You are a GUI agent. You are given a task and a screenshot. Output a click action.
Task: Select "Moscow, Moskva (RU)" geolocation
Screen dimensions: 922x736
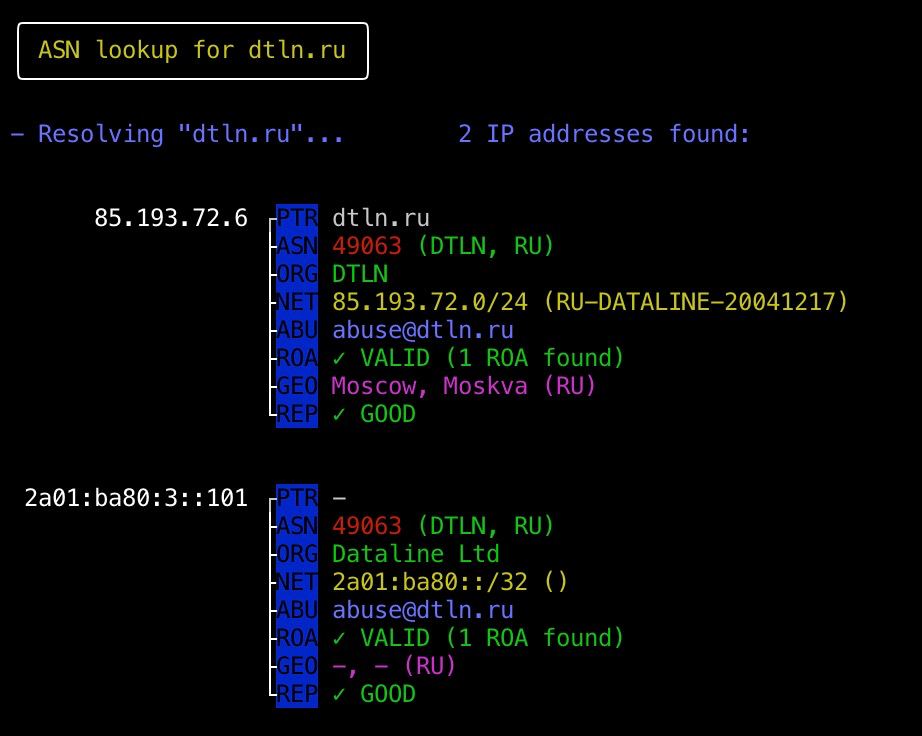pos(464,386)
